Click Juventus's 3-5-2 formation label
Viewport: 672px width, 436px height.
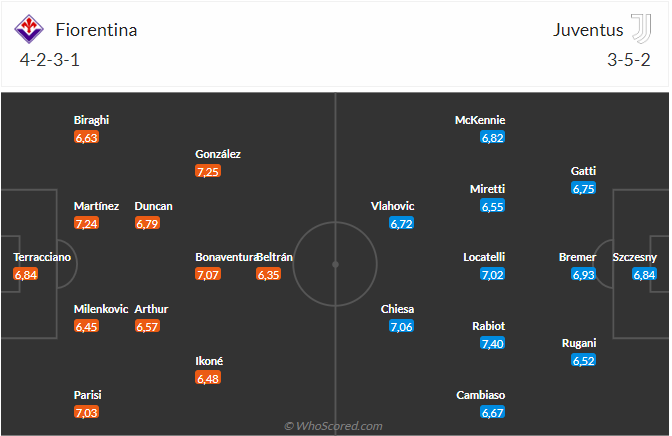[x=630, y=59]
